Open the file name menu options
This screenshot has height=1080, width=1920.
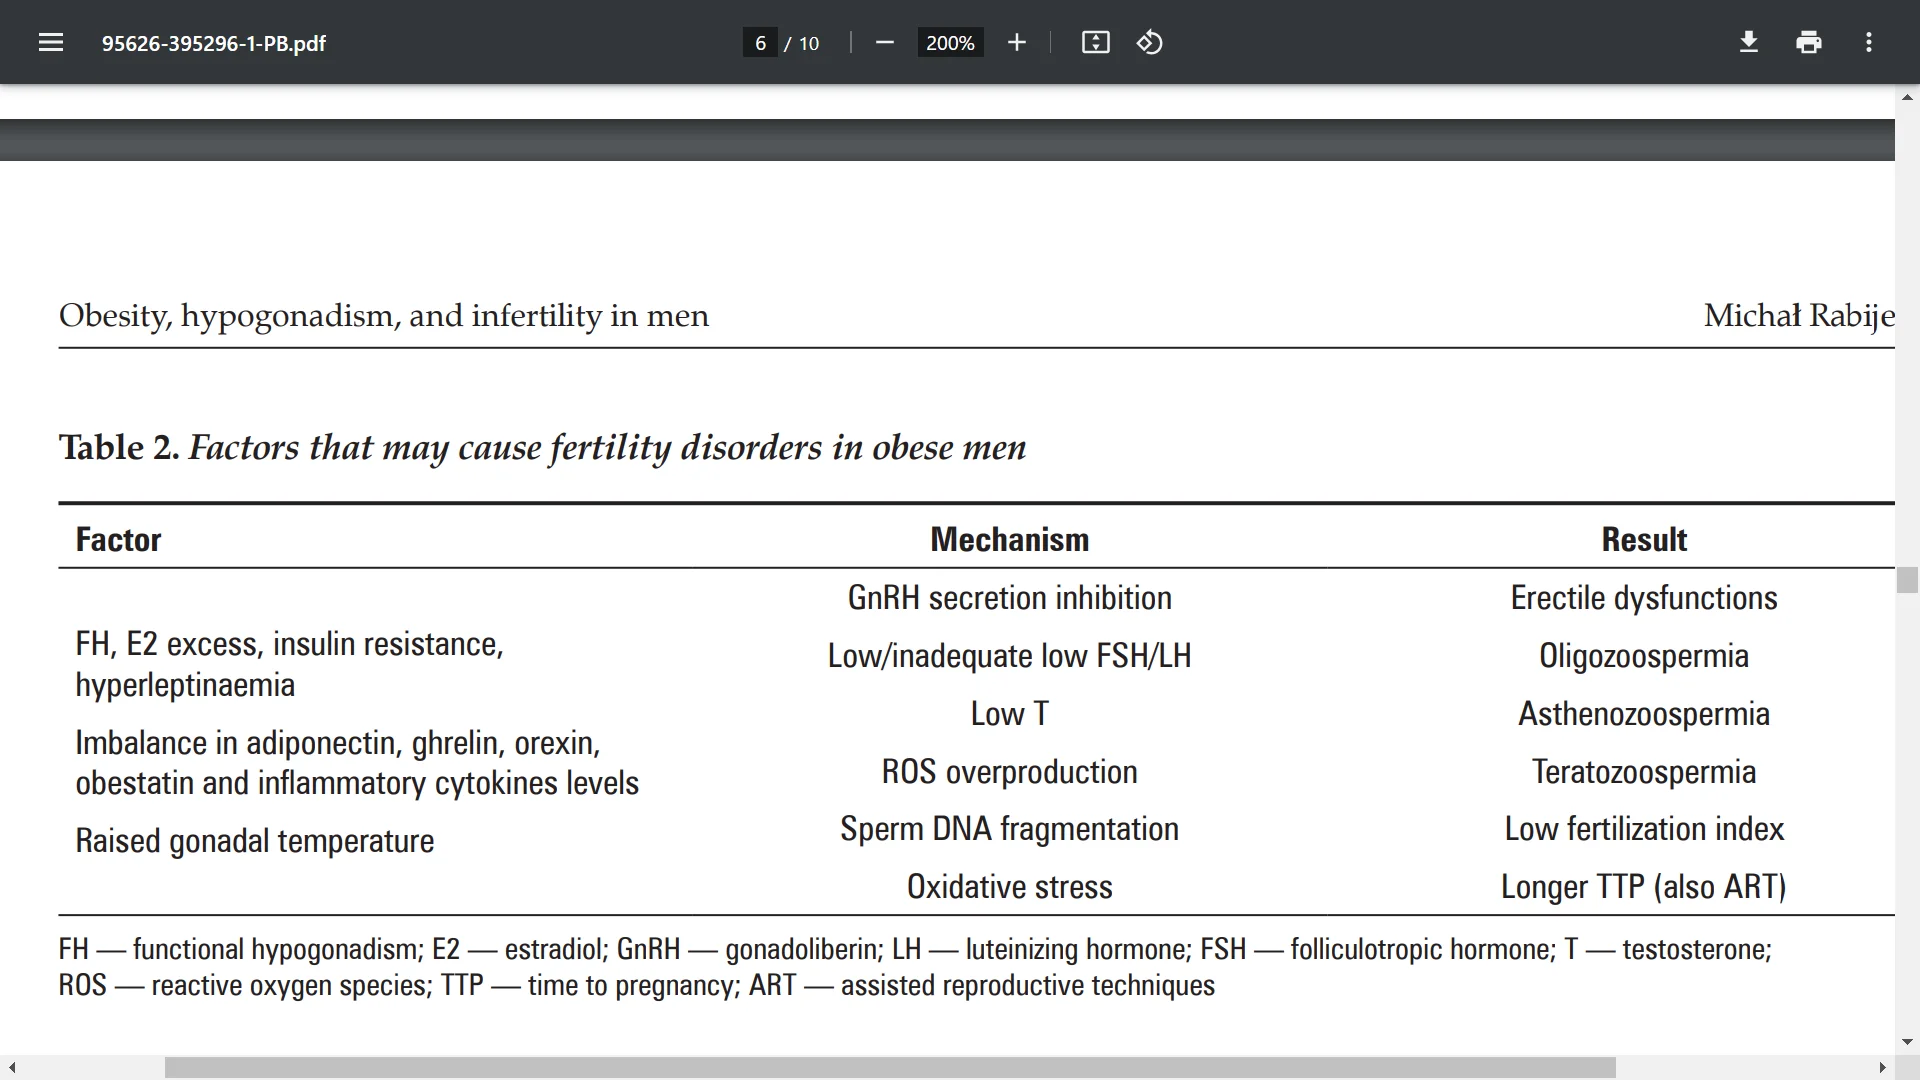coord(50,44)
